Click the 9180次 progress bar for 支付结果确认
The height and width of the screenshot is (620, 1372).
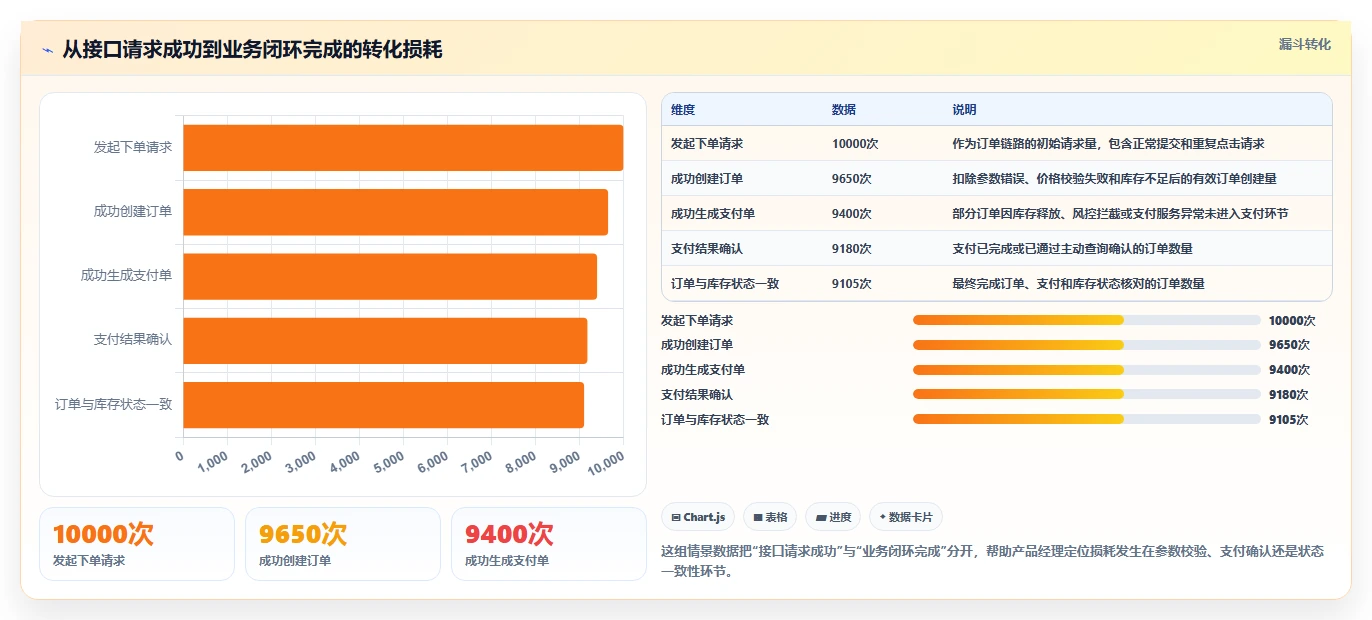click(1086, 394)
